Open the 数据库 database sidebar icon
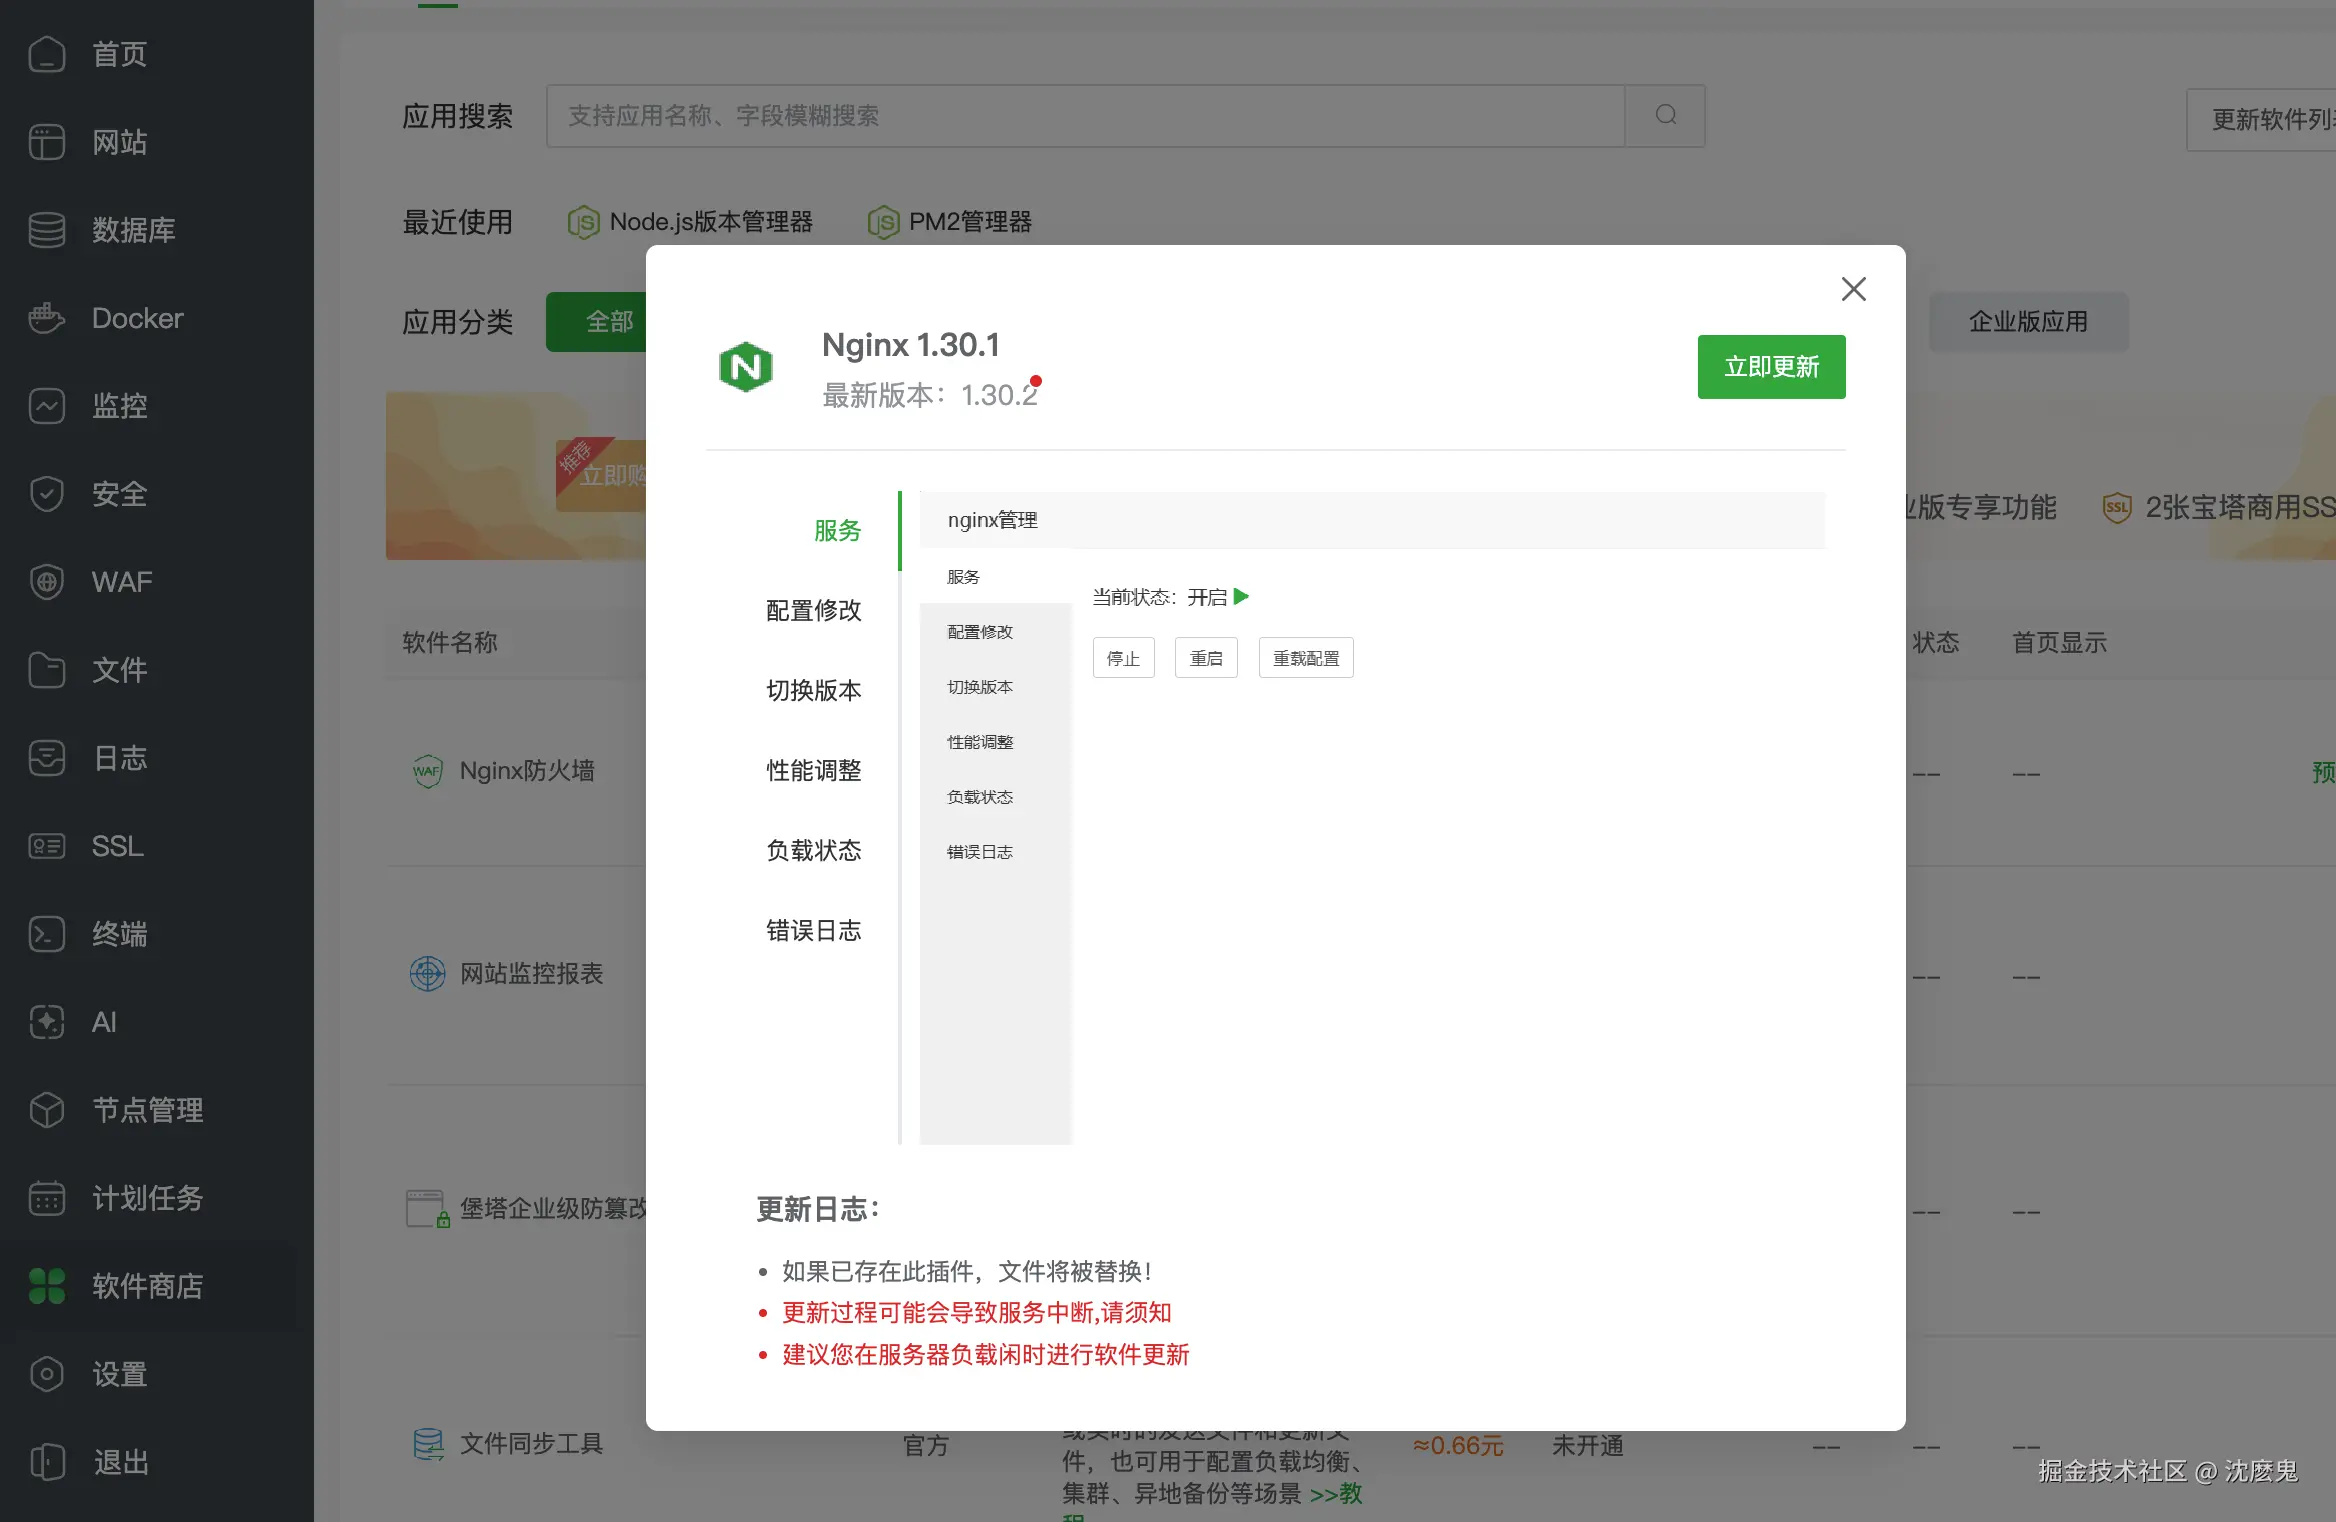The width and height of the screenshot is (2336, 1522). pyautogui.click(x=47, y=230)
